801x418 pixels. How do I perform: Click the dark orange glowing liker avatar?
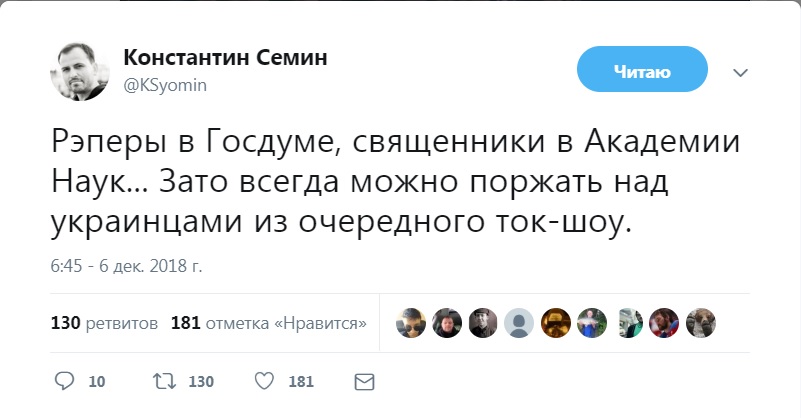pyautogui.click(x=555, y=322)
